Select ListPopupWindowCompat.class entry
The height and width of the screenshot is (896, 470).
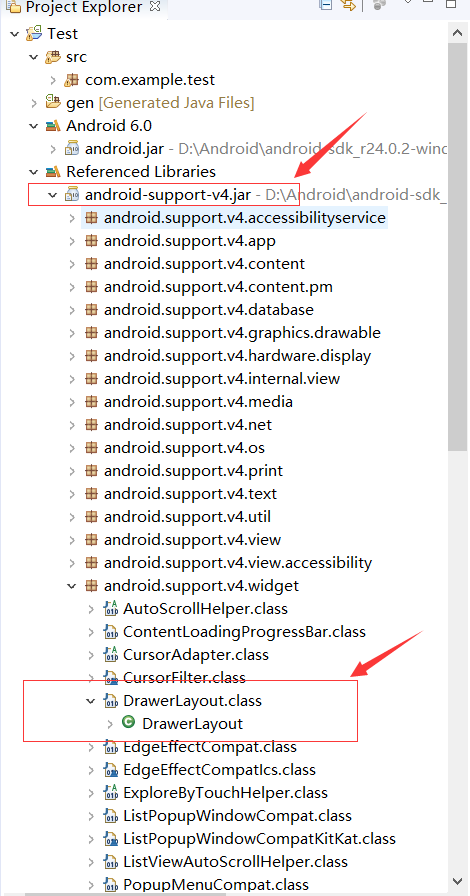pos(237,815)
